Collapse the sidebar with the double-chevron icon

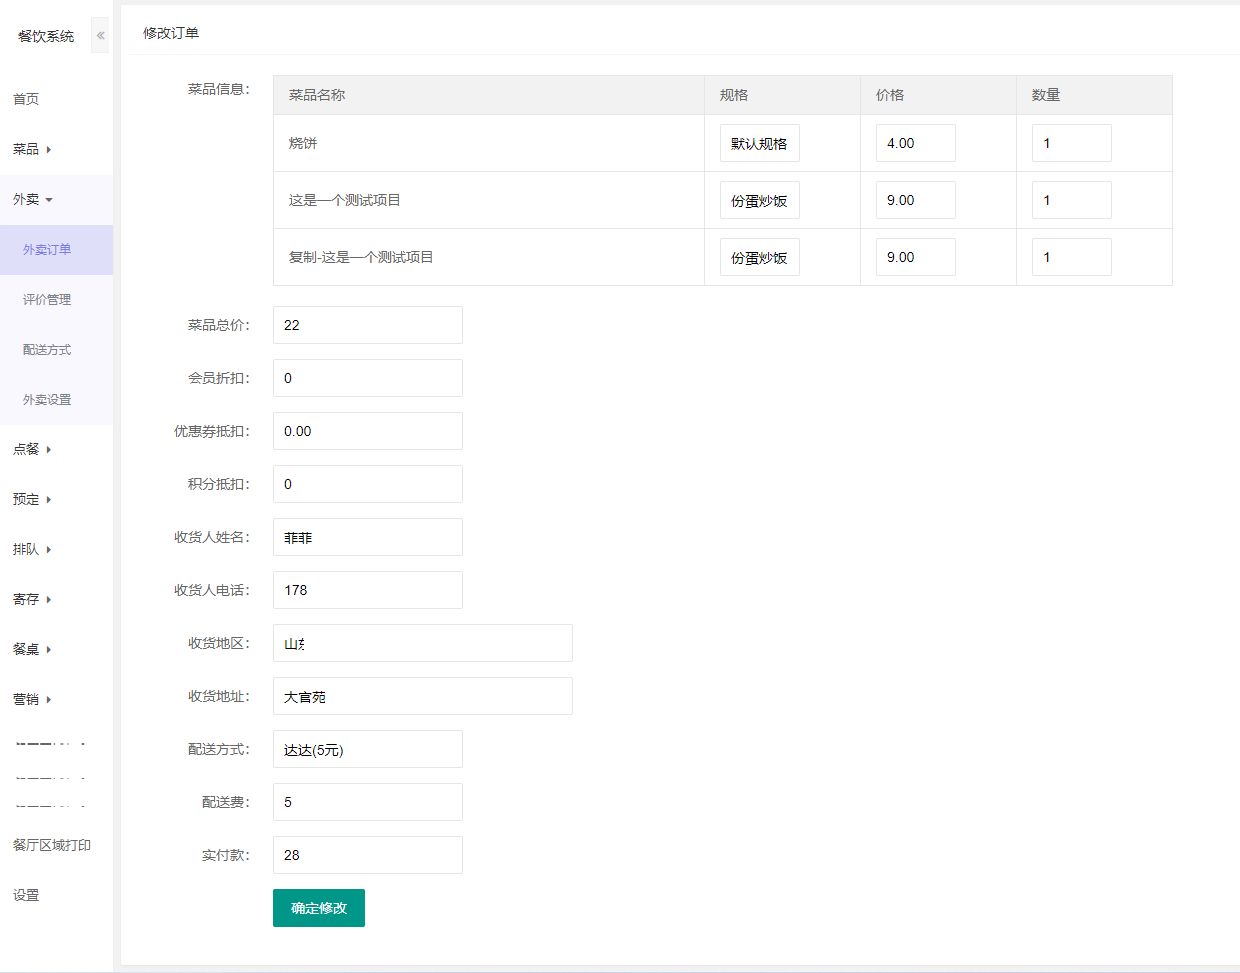(x=100, y=35)
